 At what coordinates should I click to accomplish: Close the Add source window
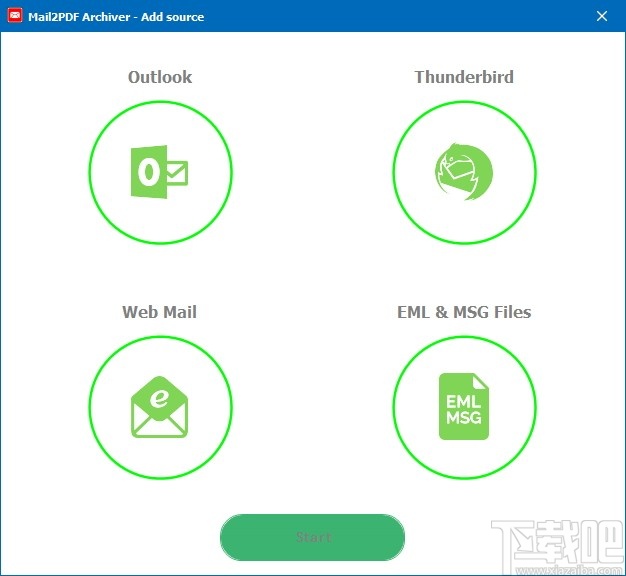602,16
